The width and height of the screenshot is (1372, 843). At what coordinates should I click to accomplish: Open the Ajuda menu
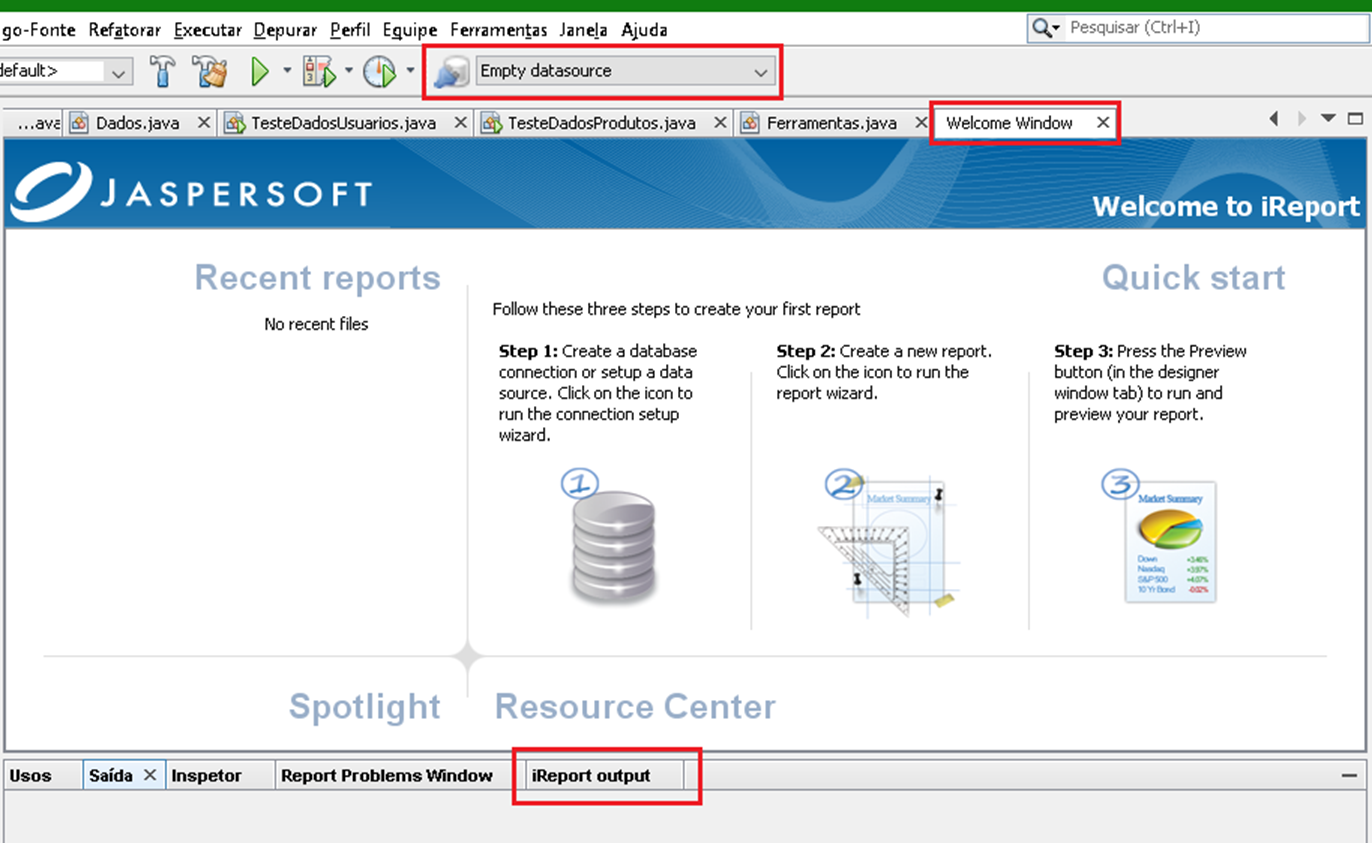644,29
